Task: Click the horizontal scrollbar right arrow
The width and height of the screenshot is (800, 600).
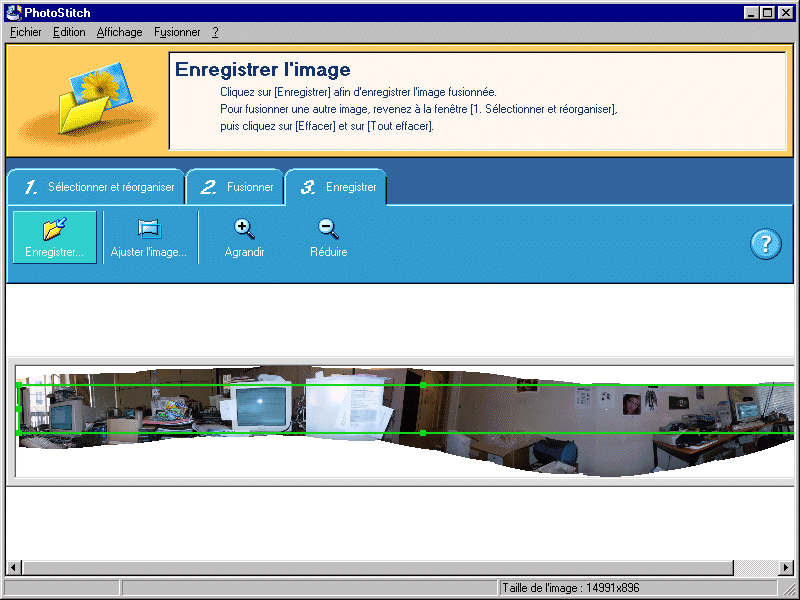Action: click(x=786, y=567)
